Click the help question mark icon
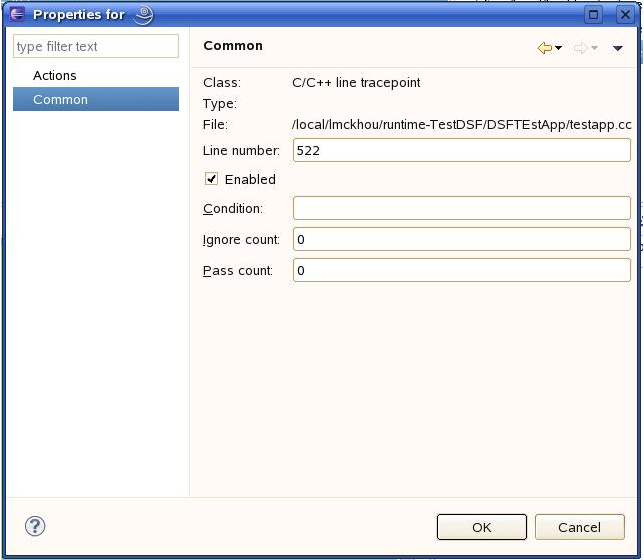Viewport: 644px width, 560px height. [35, 526]
